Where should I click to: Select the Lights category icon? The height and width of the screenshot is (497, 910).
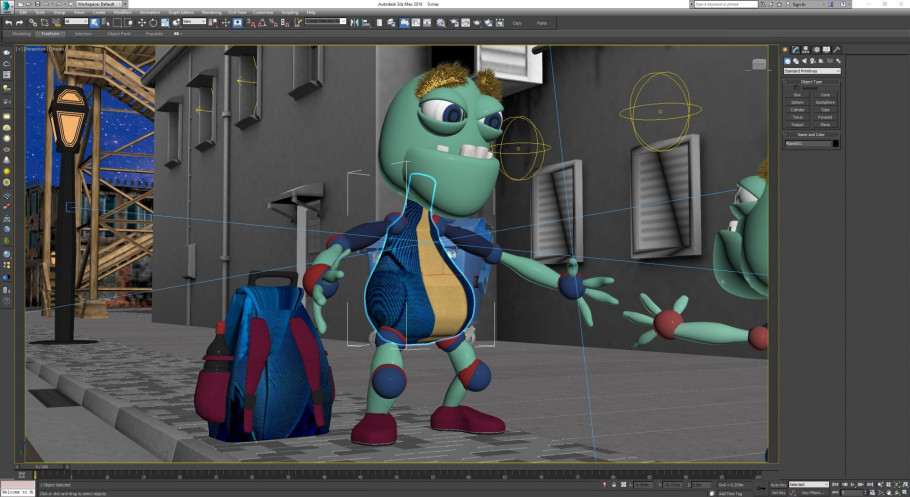(x=804, y=61)
